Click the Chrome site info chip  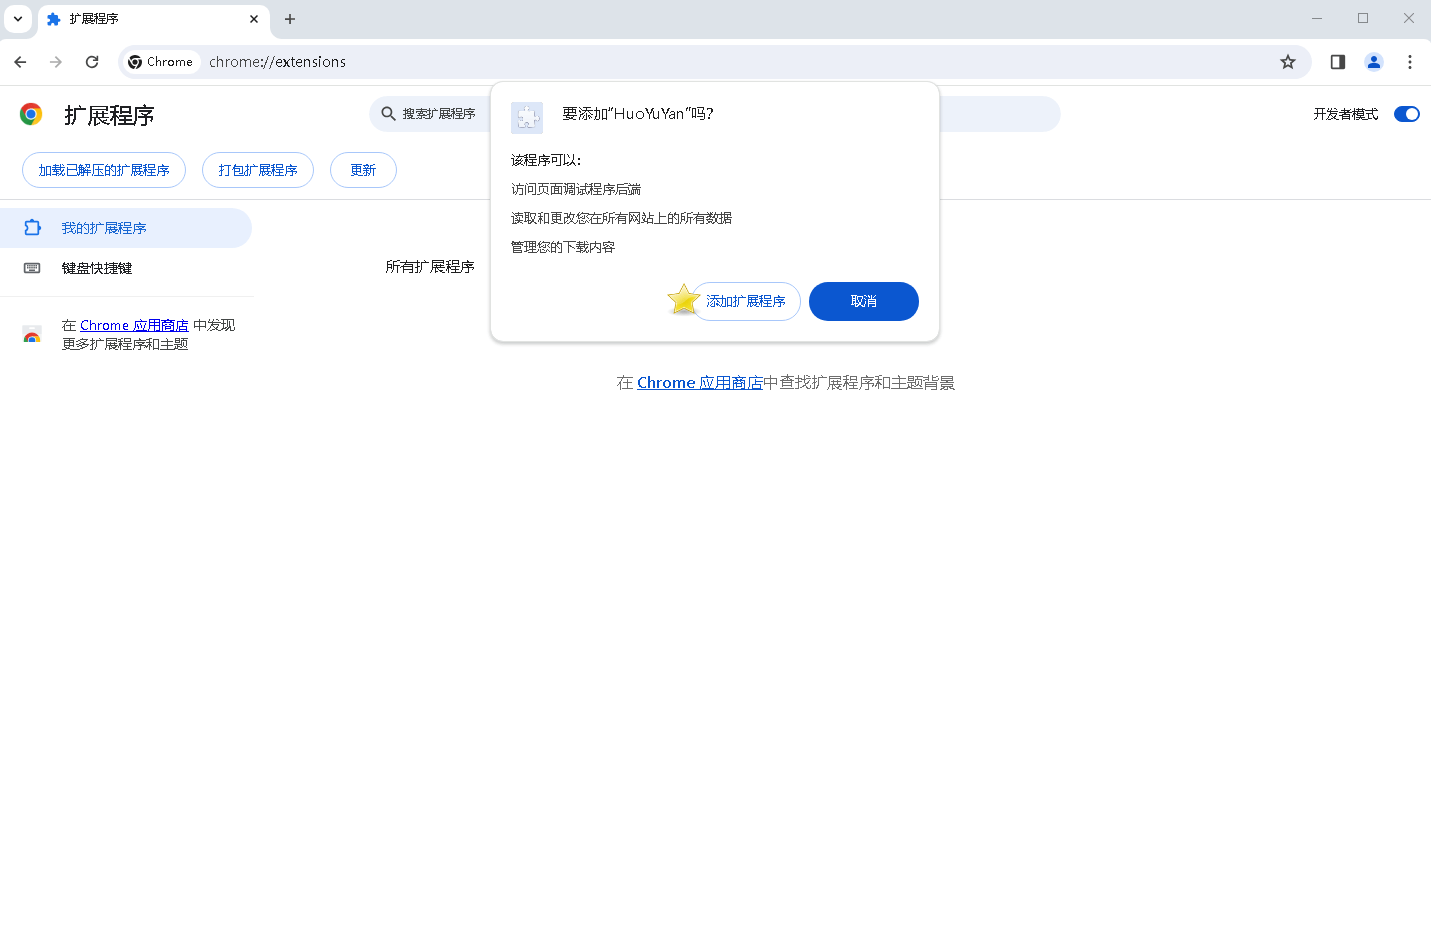pyautogui.click(x=161, y=62)
